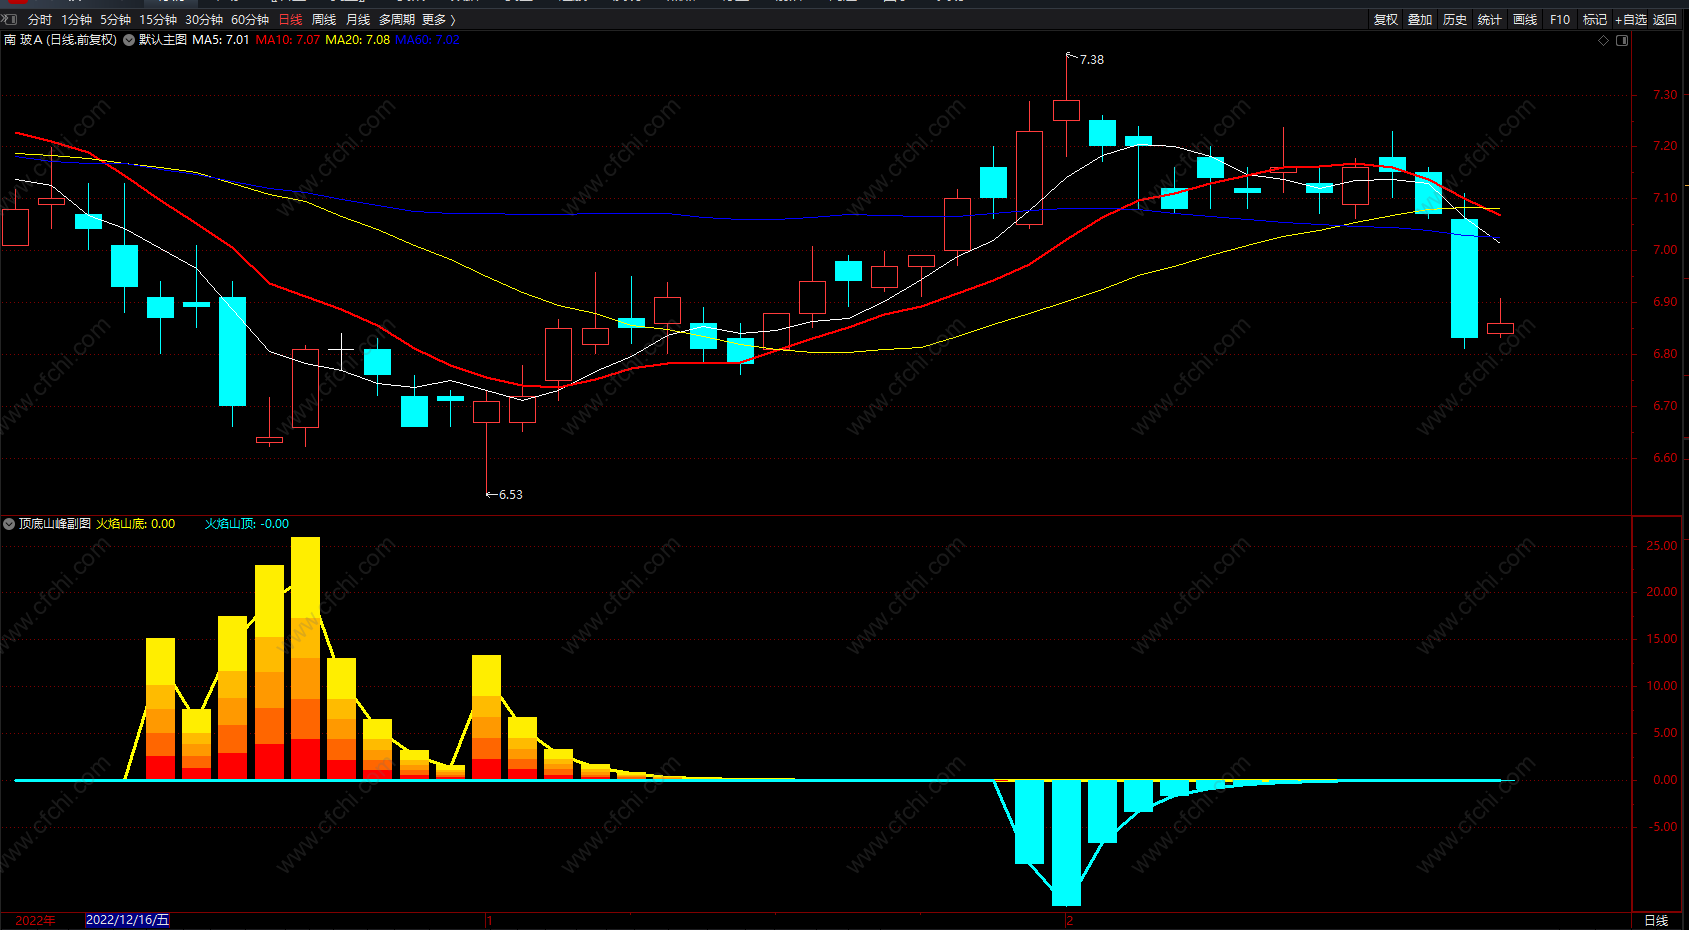
Task: Open 叠加 overlay tool
Action: (1420, 20)
